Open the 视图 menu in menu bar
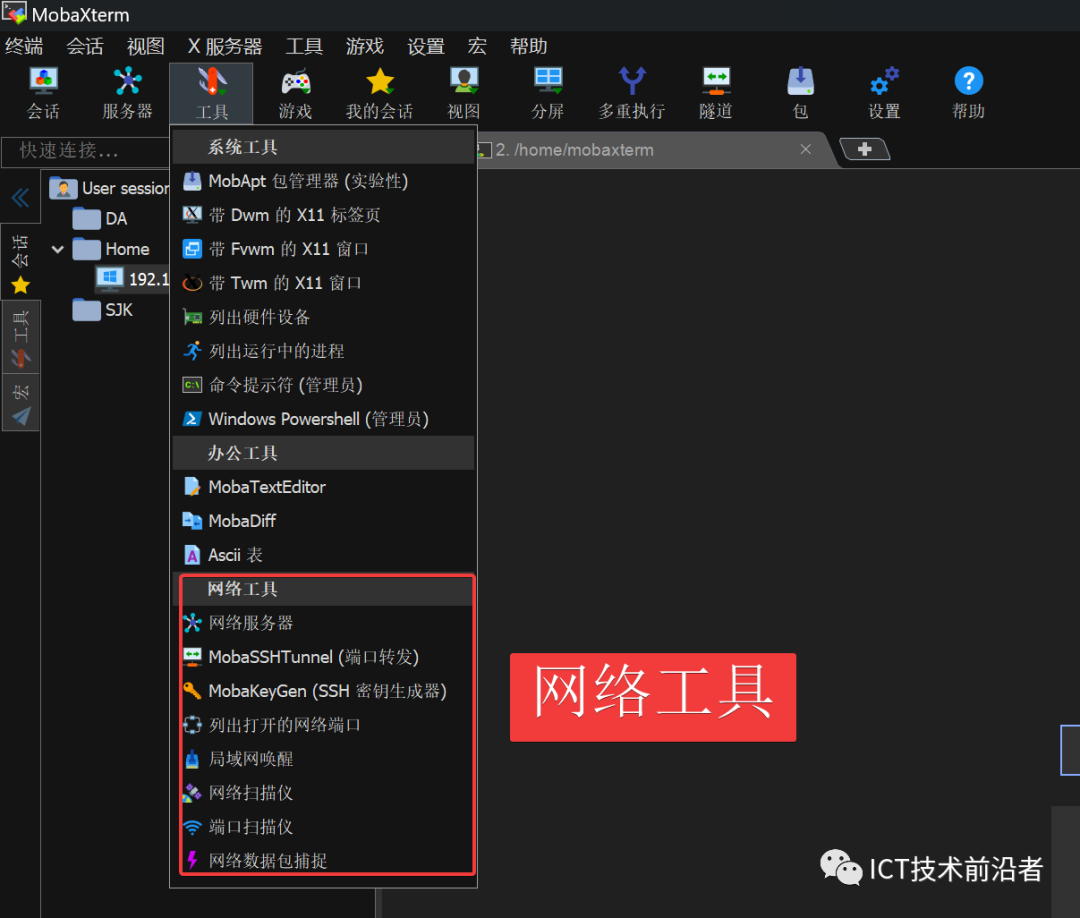This screenshot has height=918, width=1080. pos(145,46)
